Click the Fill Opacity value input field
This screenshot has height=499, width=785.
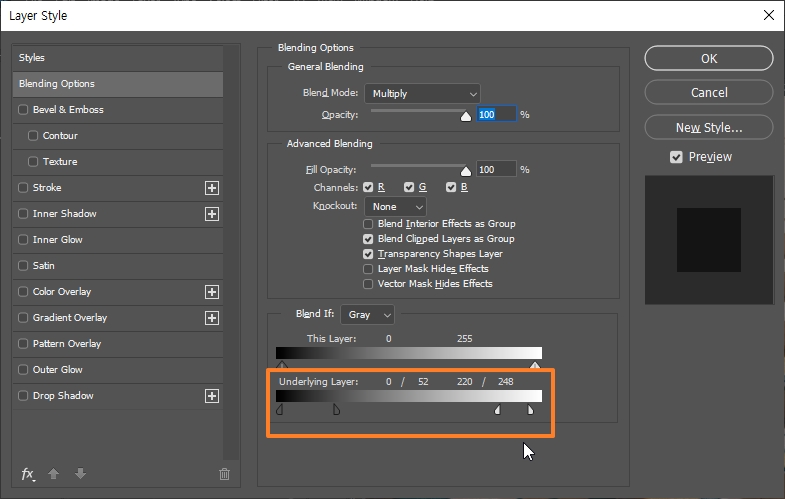[x=496, y=170]
